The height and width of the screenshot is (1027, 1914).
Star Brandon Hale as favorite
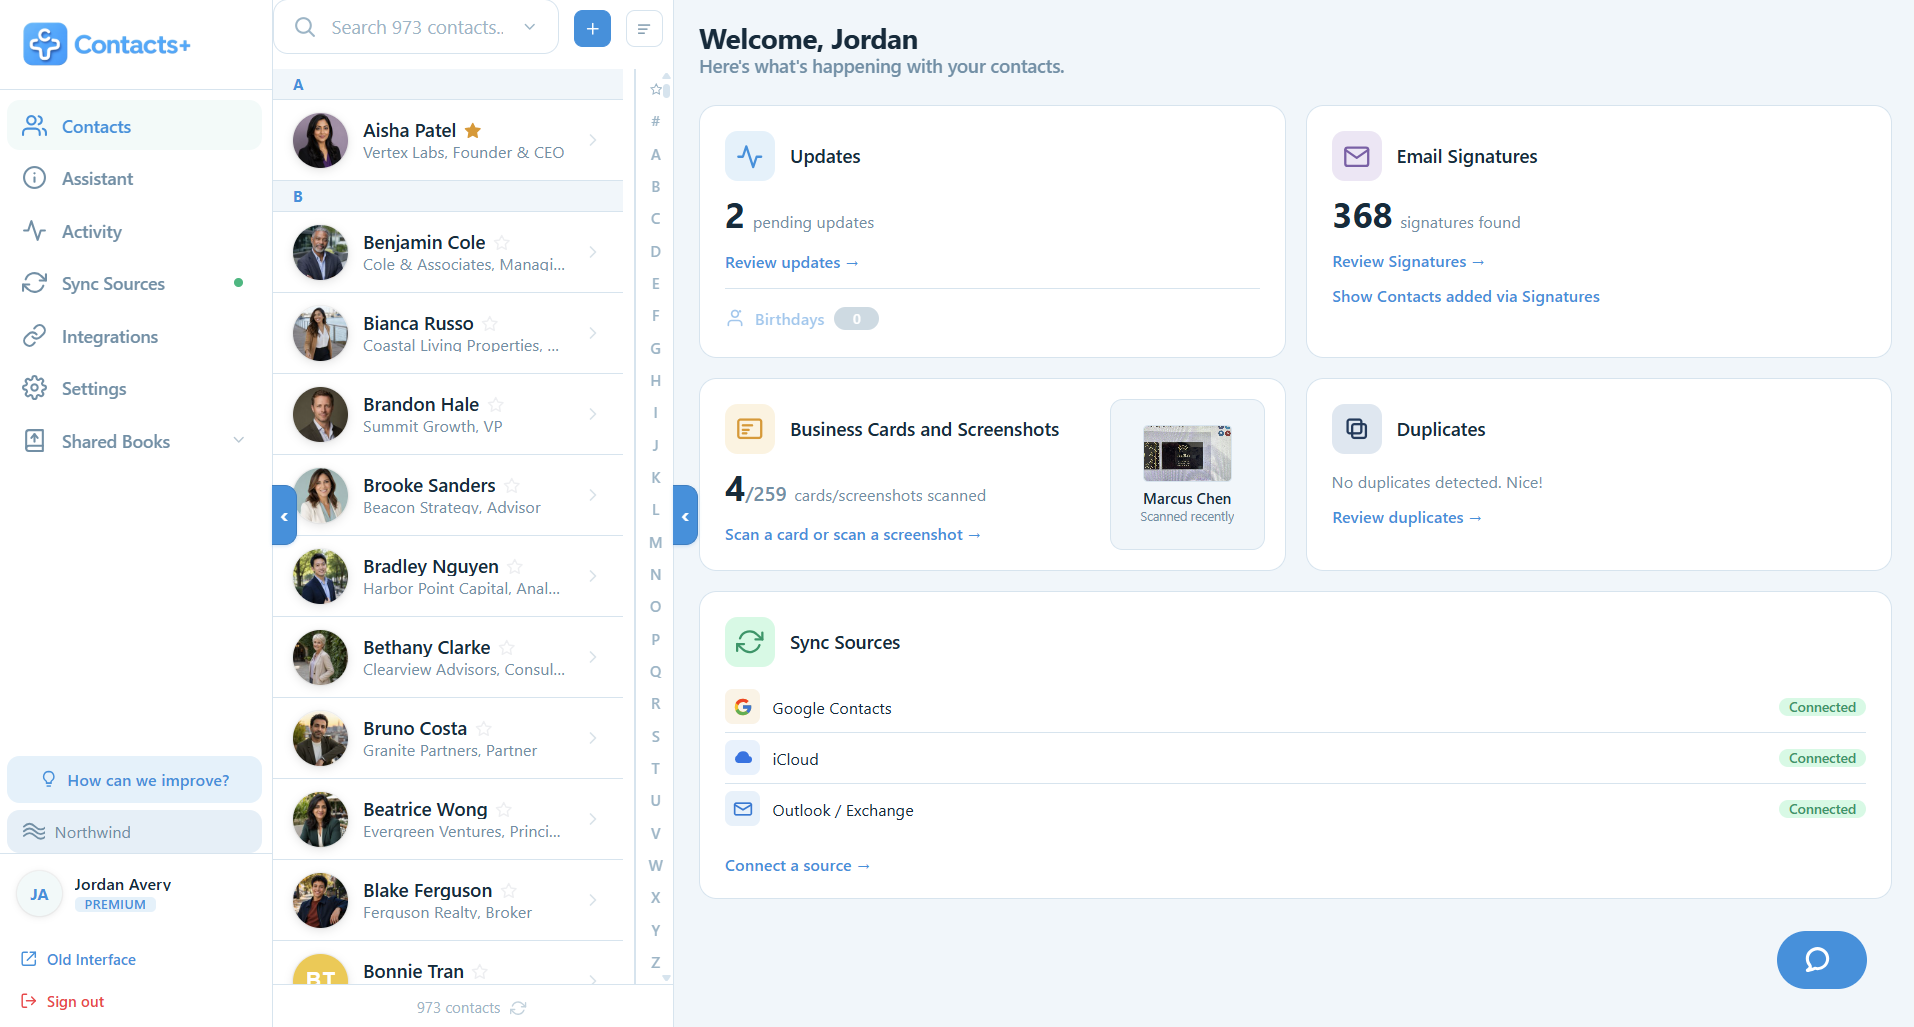coord(496,405)
